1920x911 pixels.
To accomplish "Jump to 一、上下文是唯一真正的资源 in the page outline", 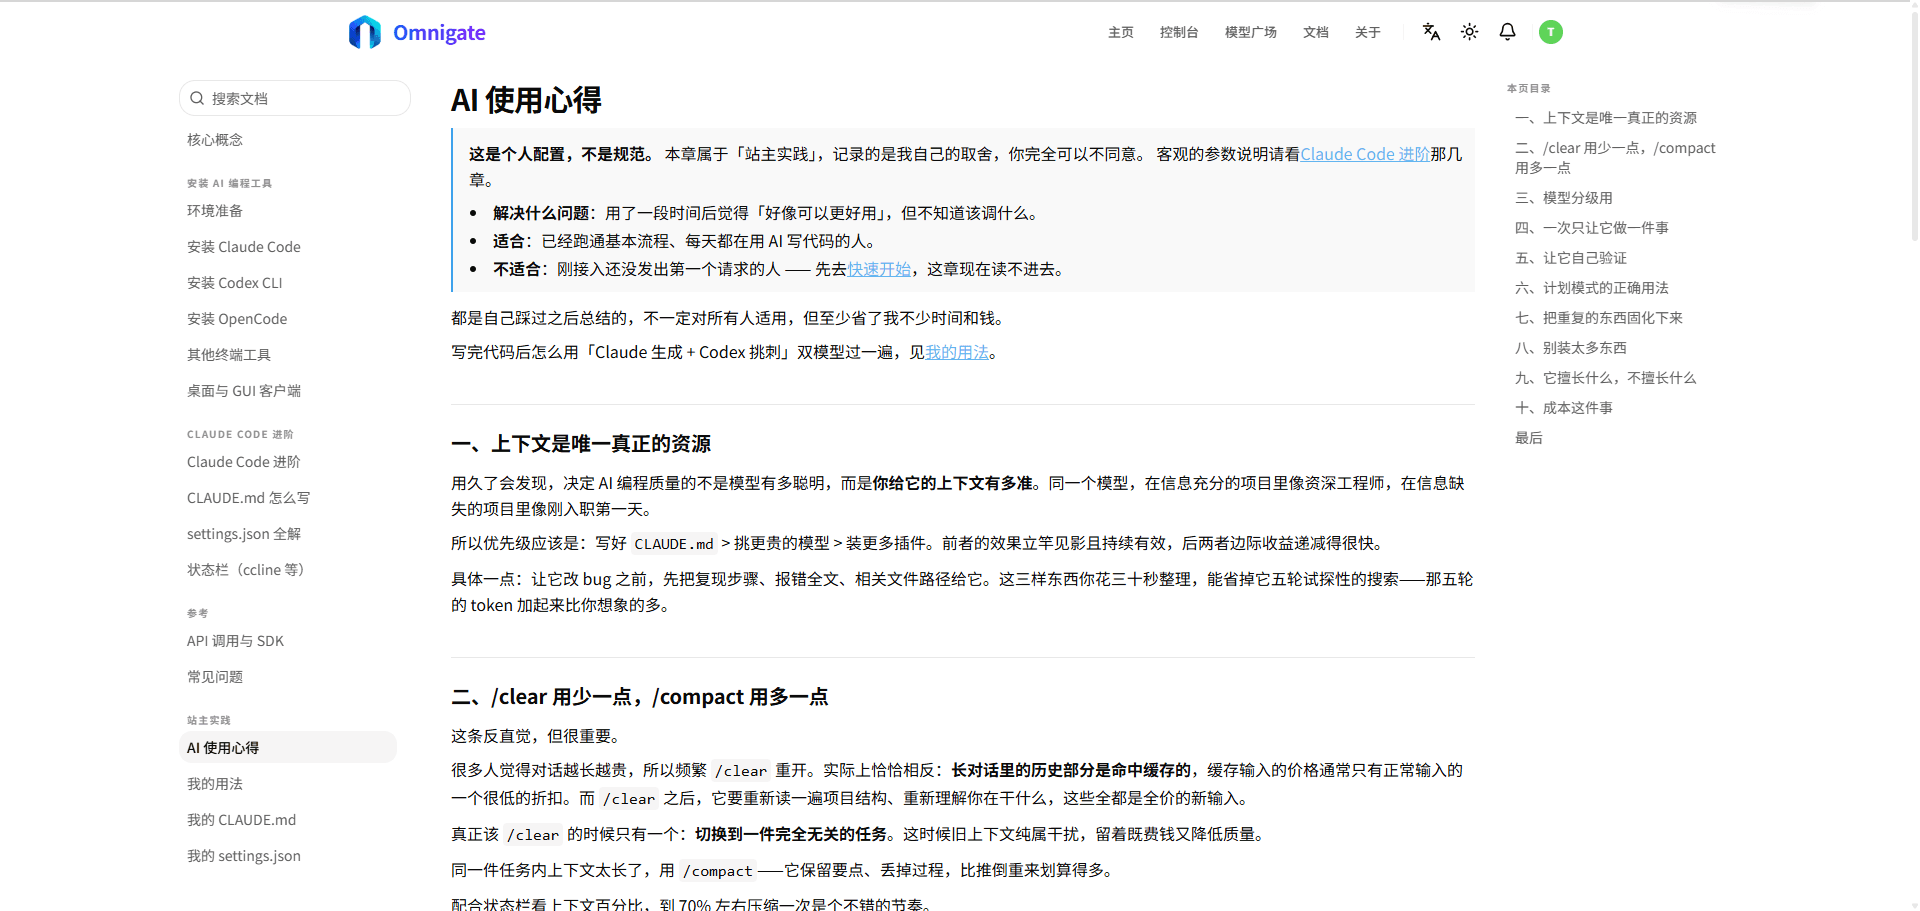I will 1606,118.
